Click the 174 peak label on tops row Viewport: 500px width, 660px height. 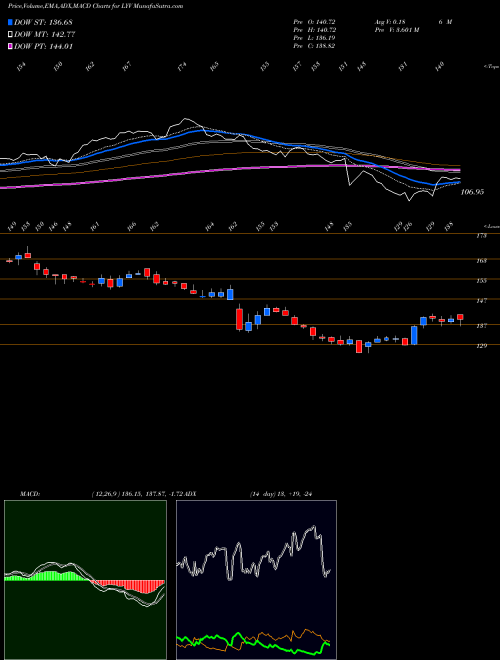[182, 67]
